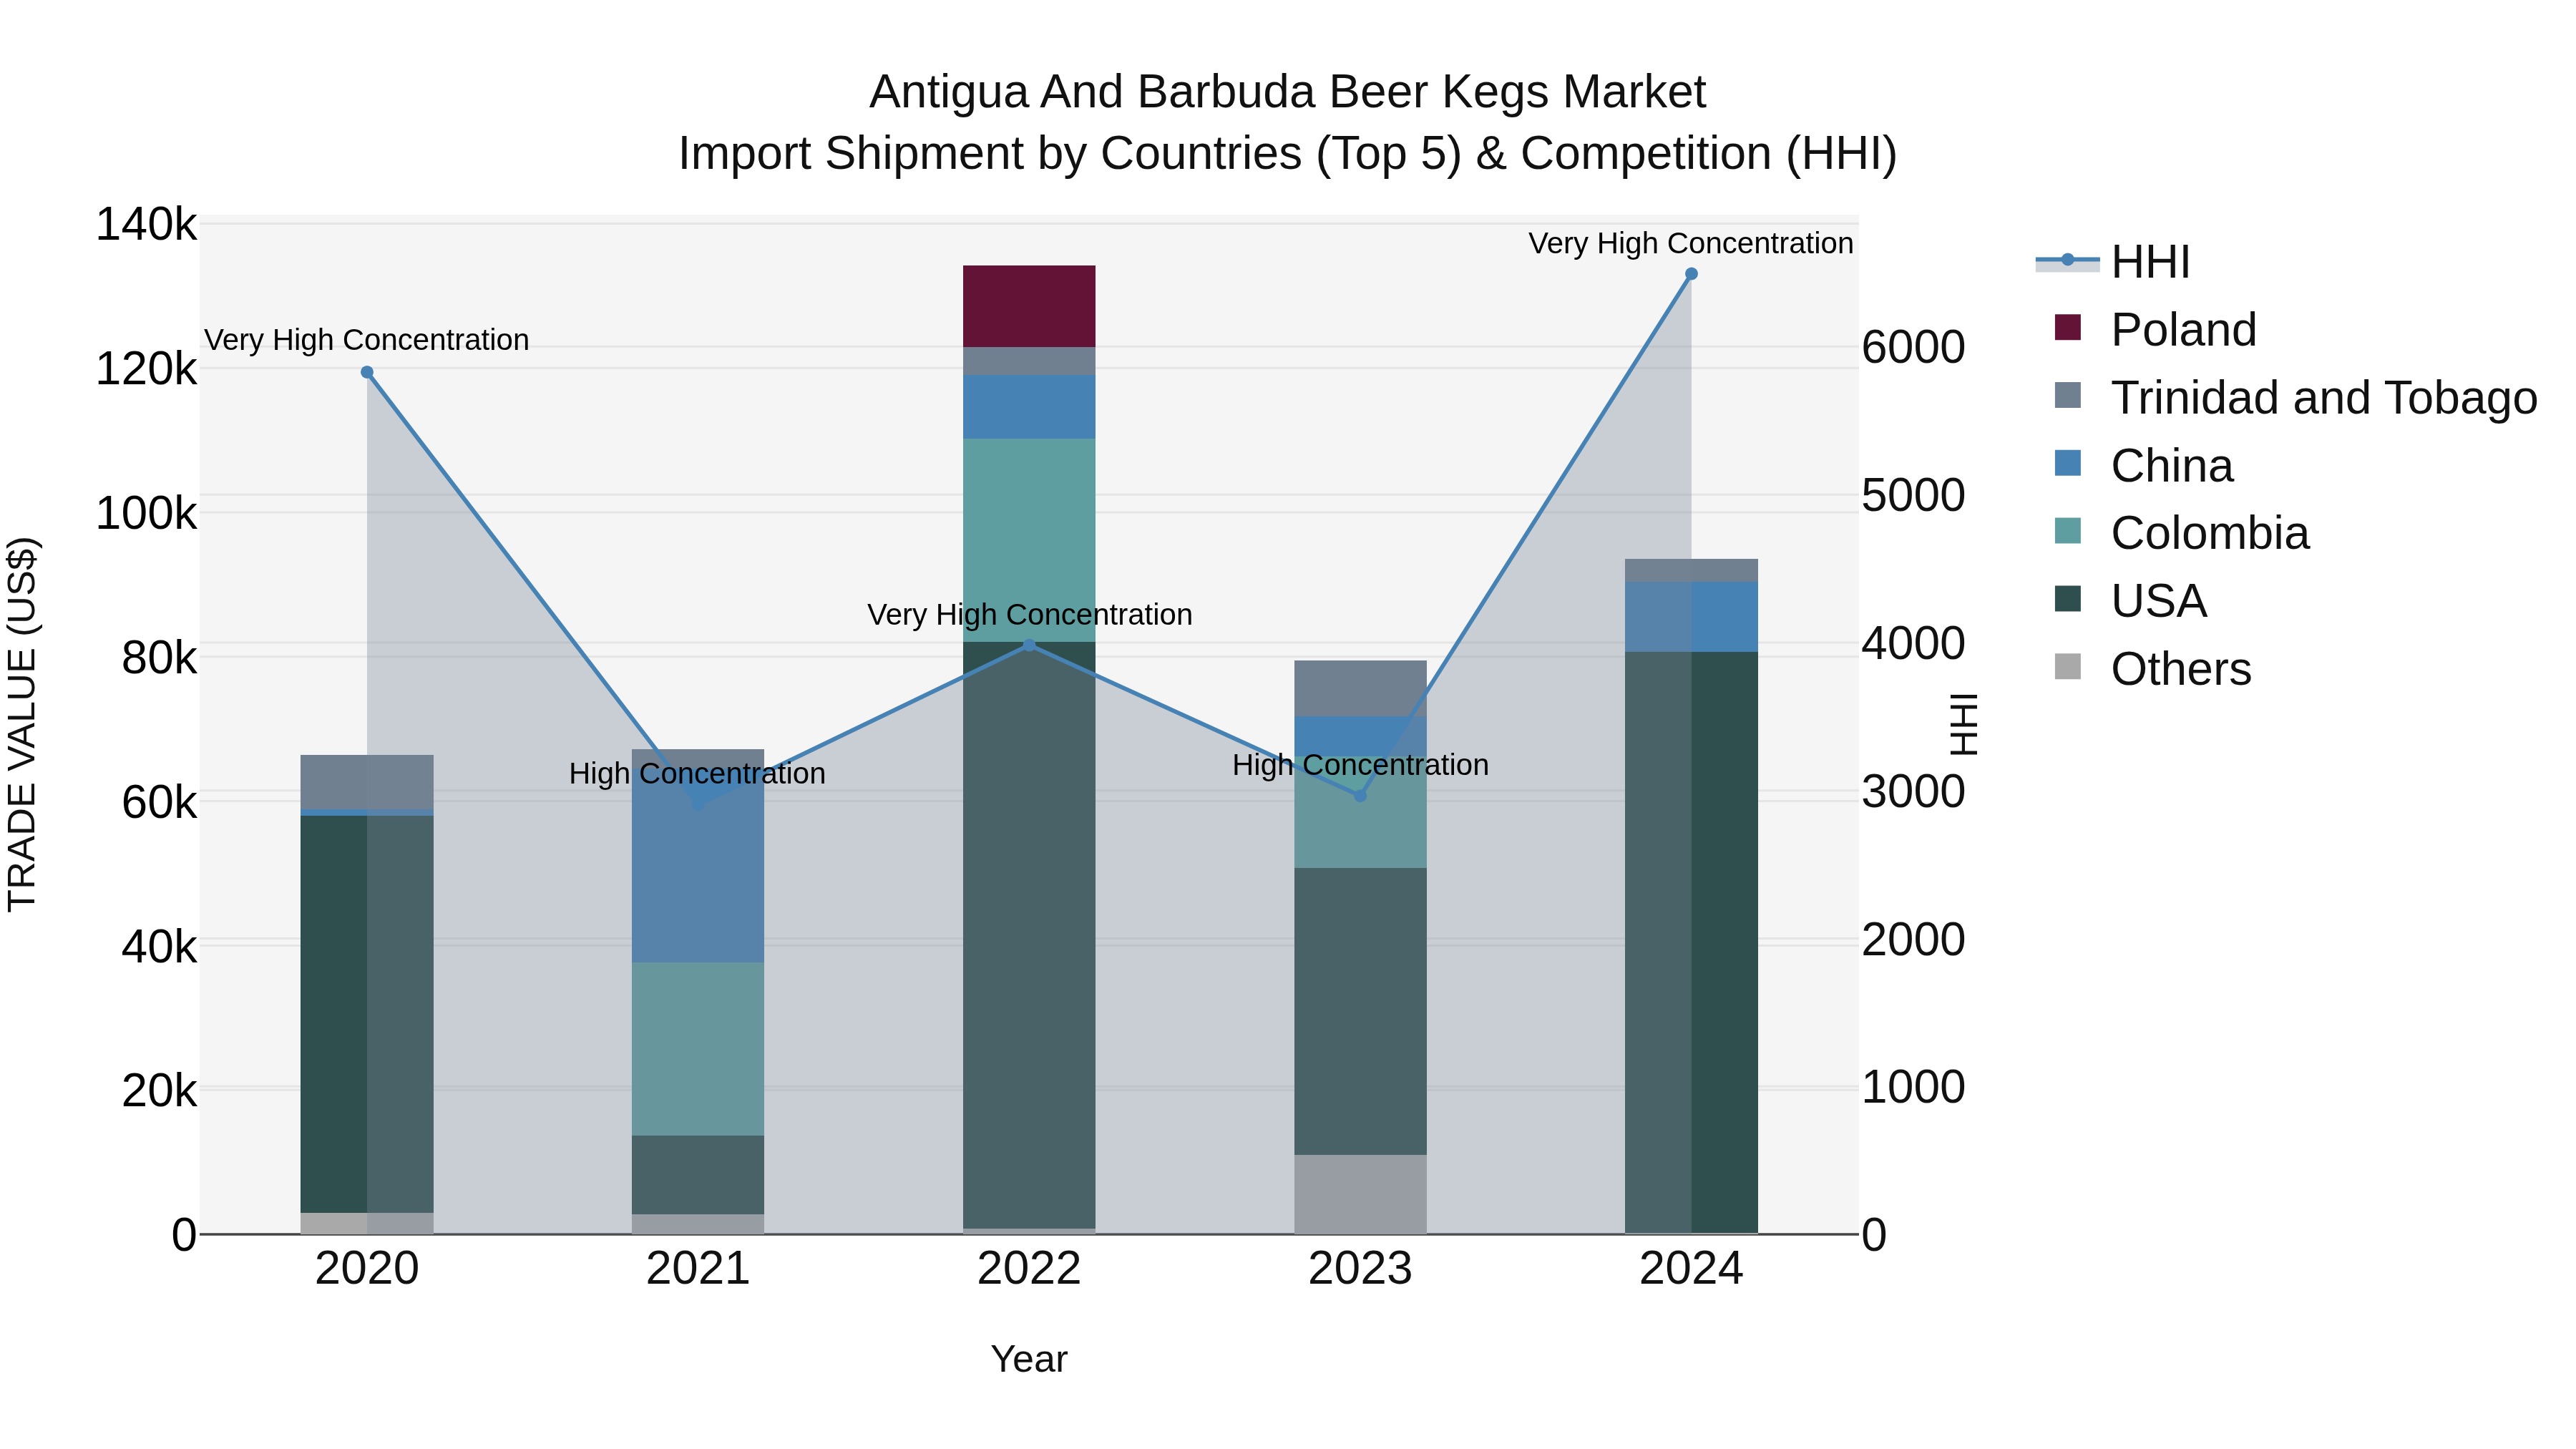Click 'Very High Concentration' label at 2022

click(x=1030, y=614)
